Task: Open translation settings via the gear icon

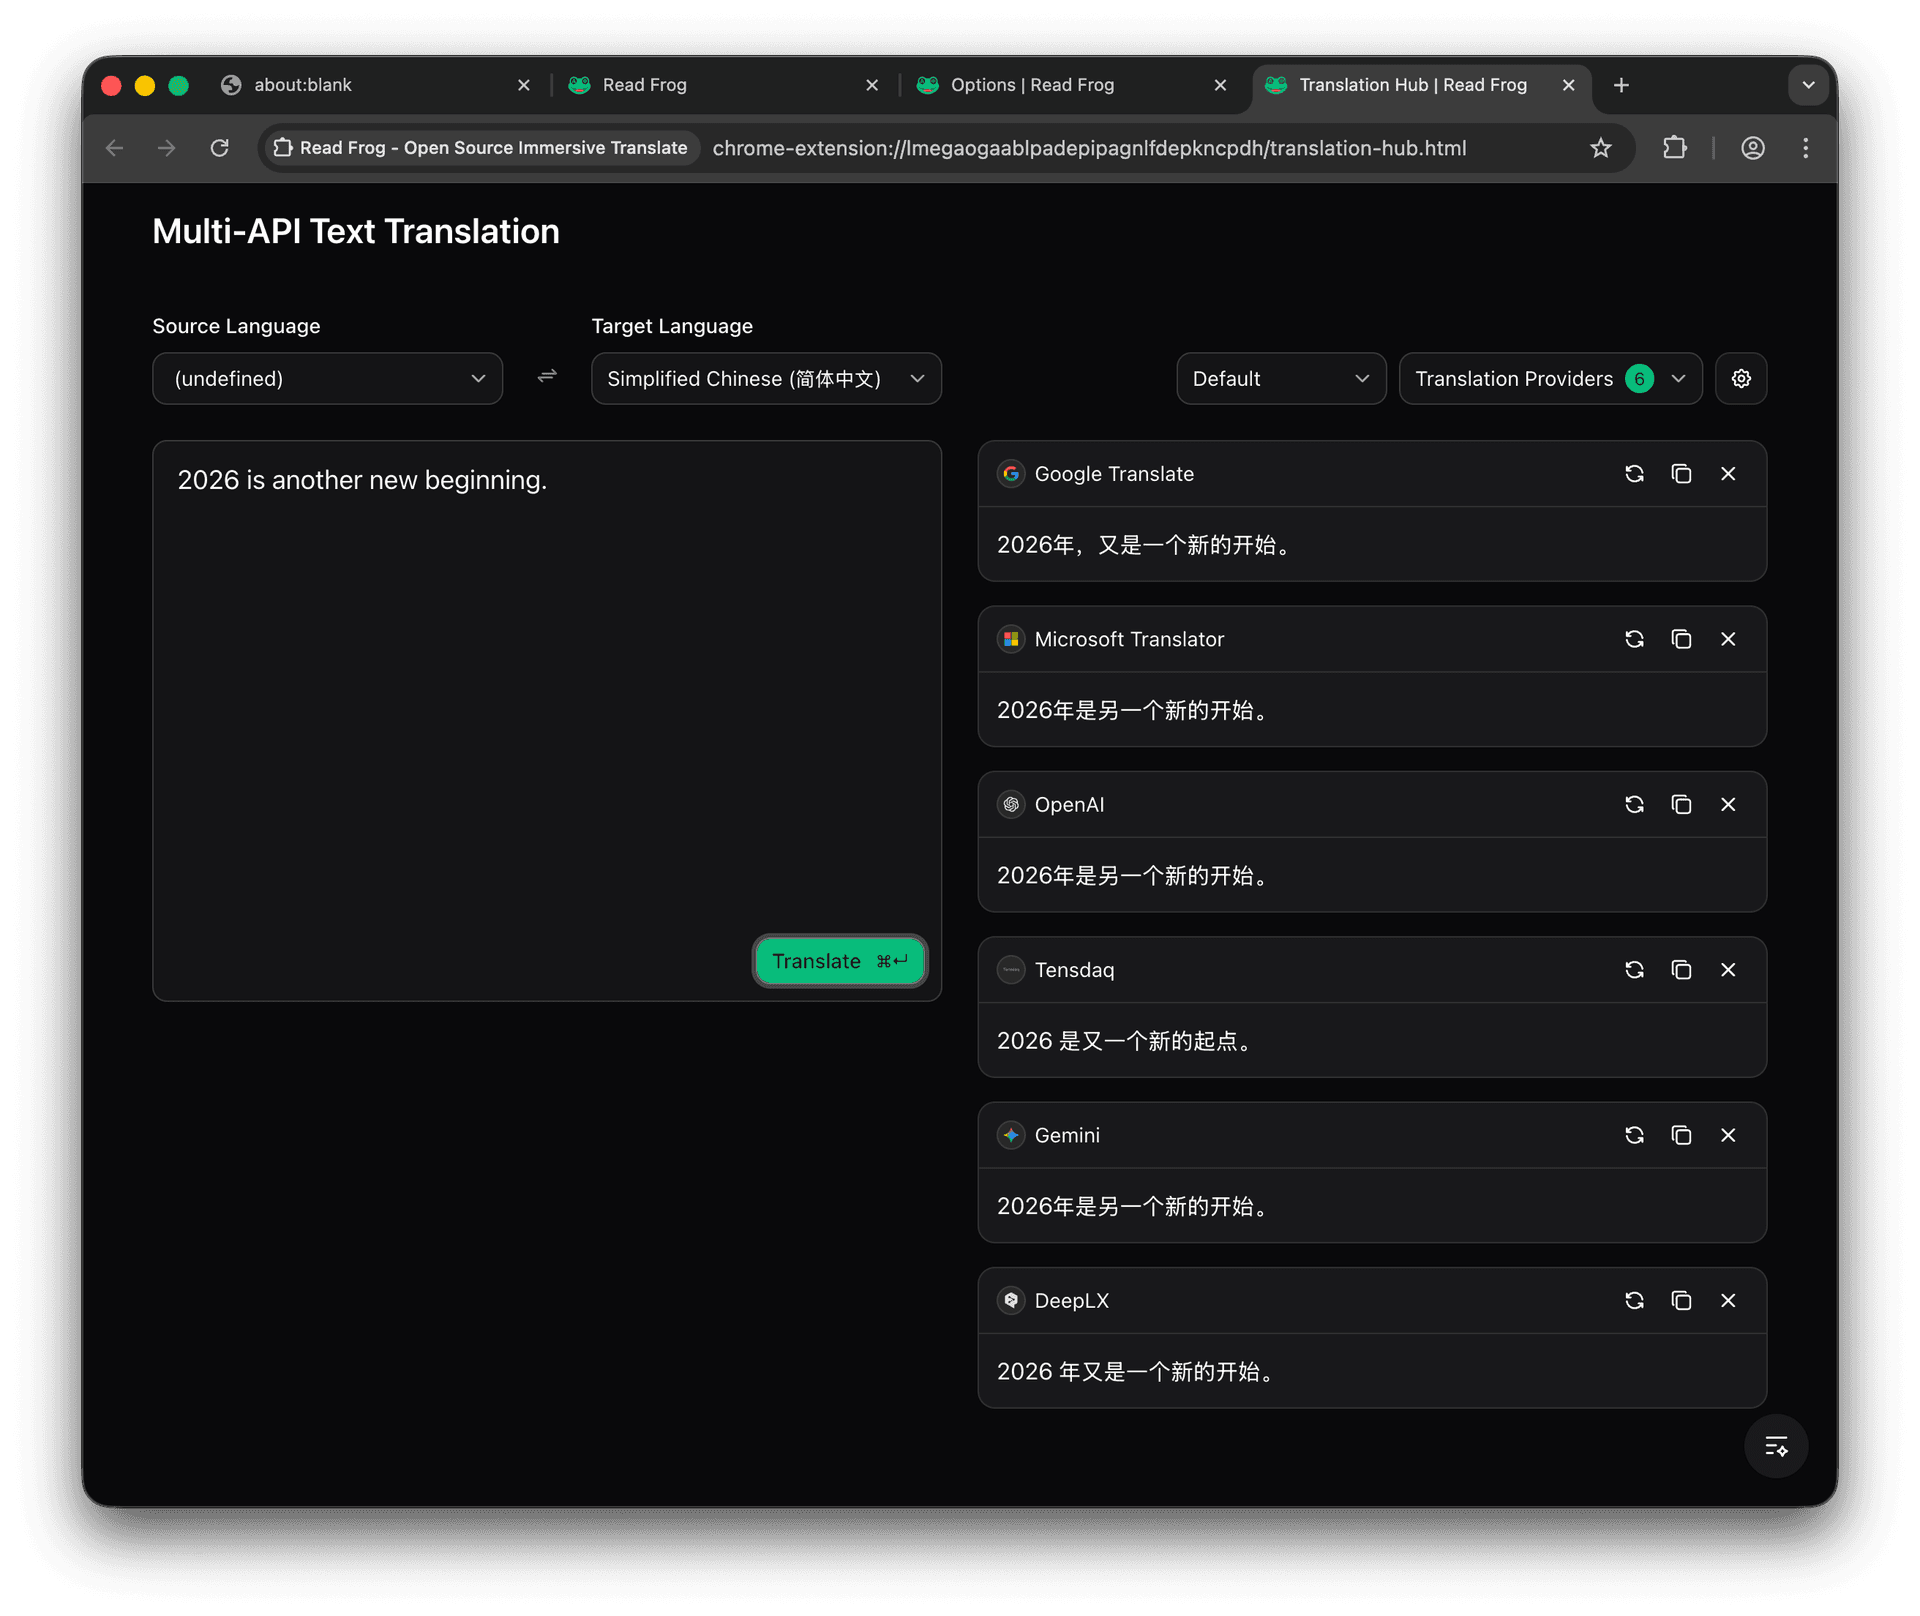Action: pyautogui.click(x=1740, y=378)
